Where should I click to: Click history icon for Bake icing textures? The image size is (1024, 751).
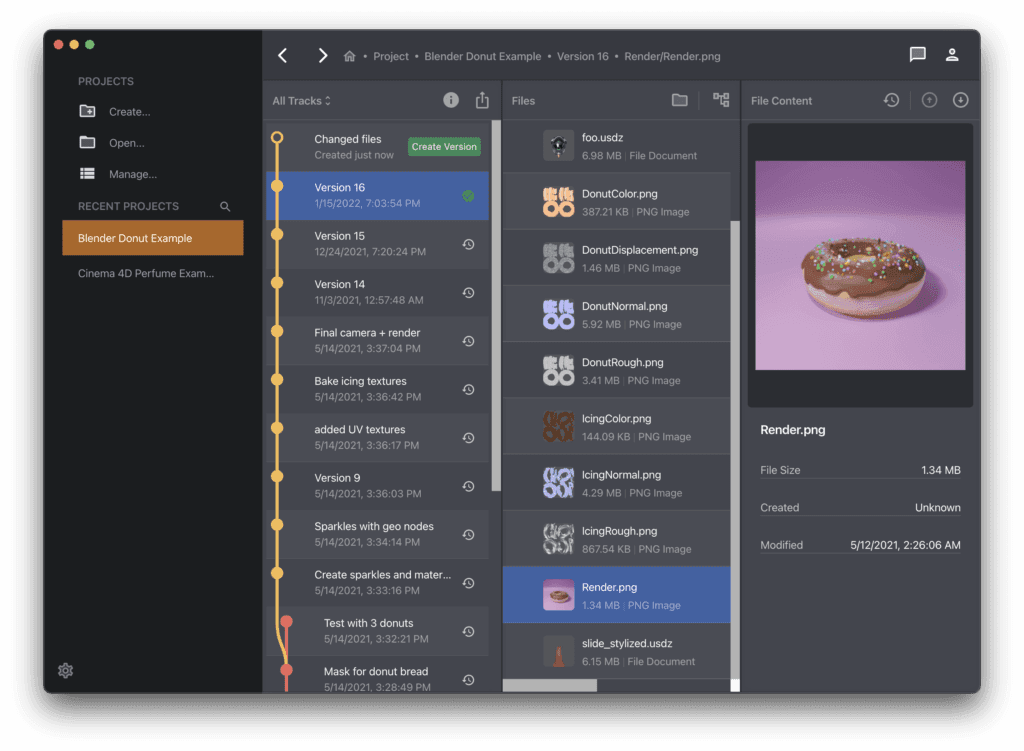[468, 389]
